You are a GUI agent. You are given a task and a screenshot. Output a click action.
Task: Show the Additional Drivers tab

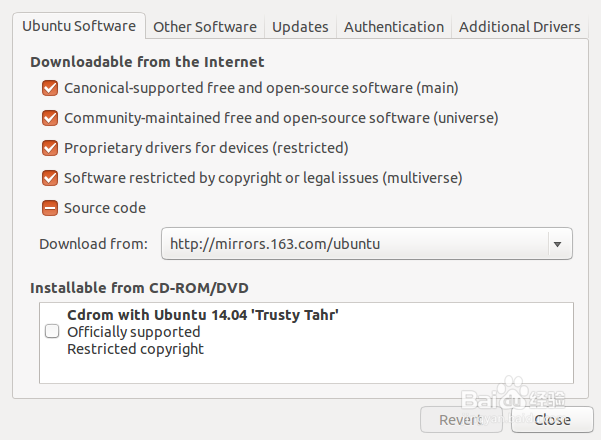519,27
